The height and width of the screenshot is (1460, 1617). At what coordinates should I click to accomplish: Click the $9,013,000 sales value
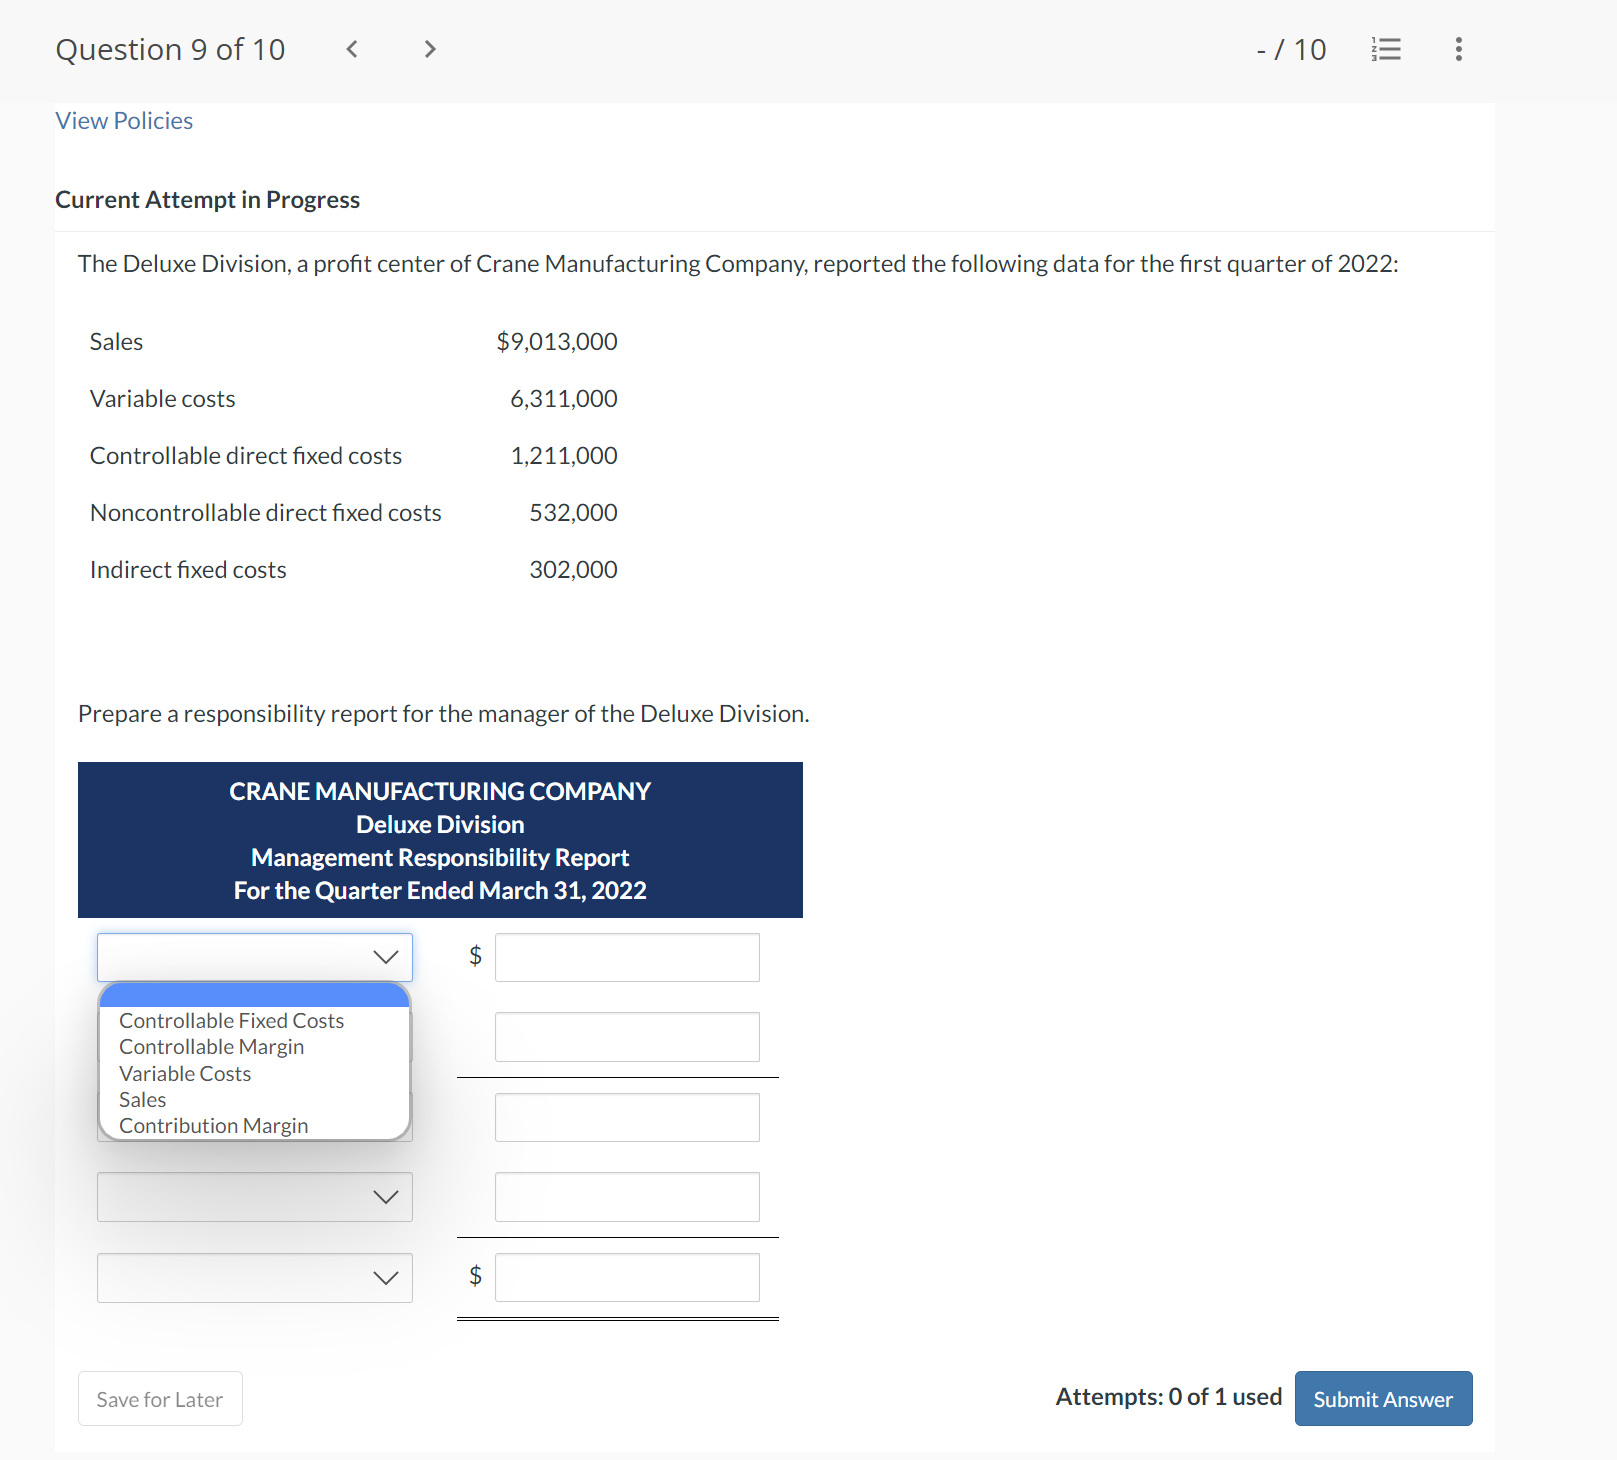coord(557,342)
